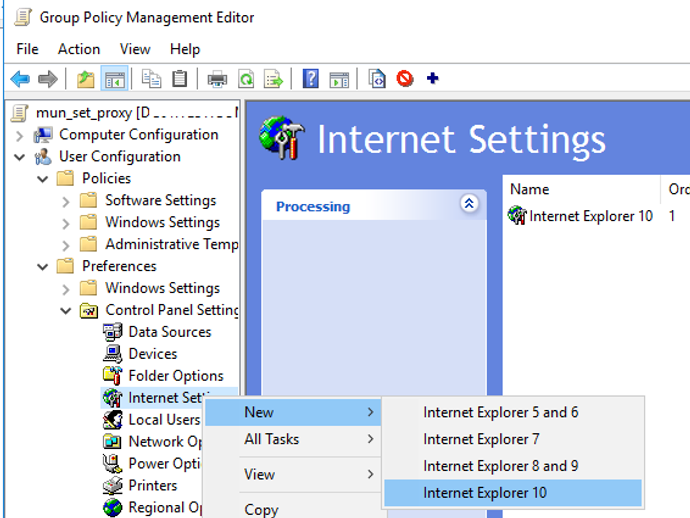This screenshot has width=690, height=518.
Task: Select Computer Configuration tree label
Action: [139, 135]
